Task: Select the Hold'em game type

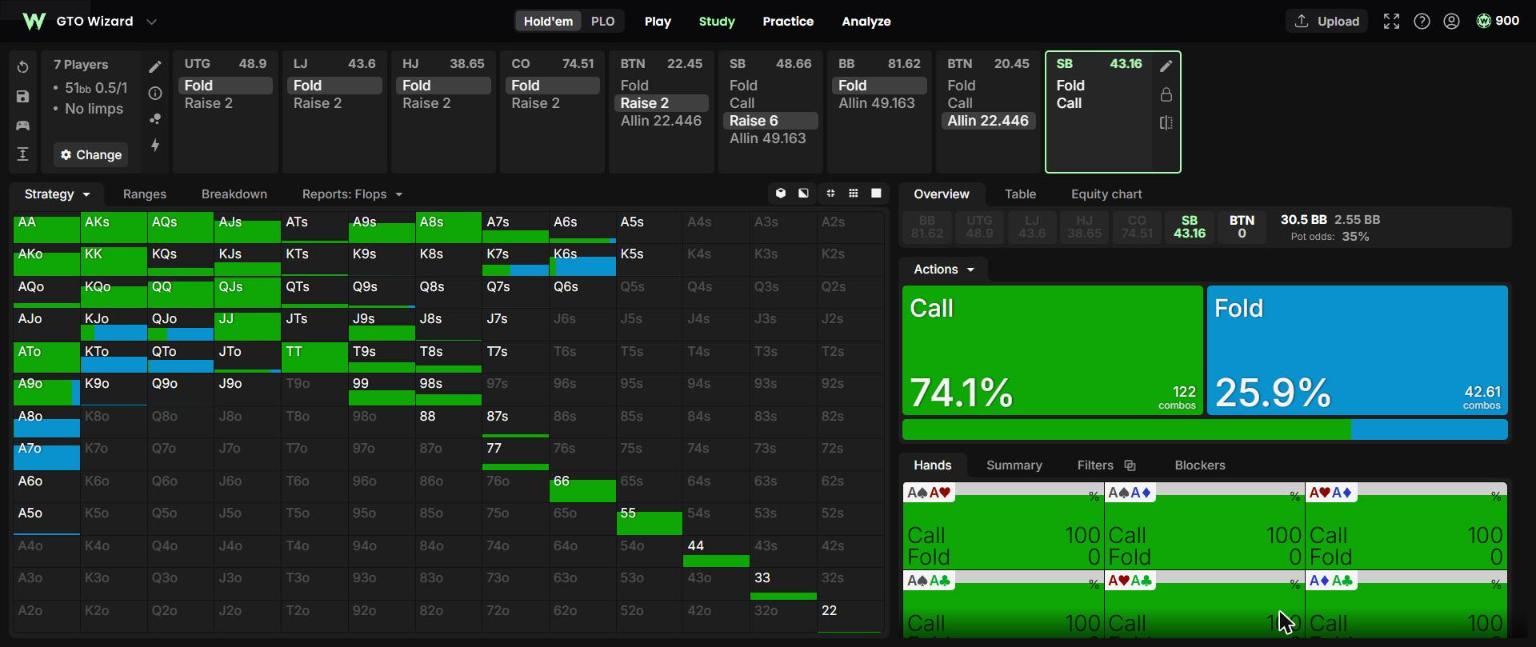Action: [x=546, y=21]
